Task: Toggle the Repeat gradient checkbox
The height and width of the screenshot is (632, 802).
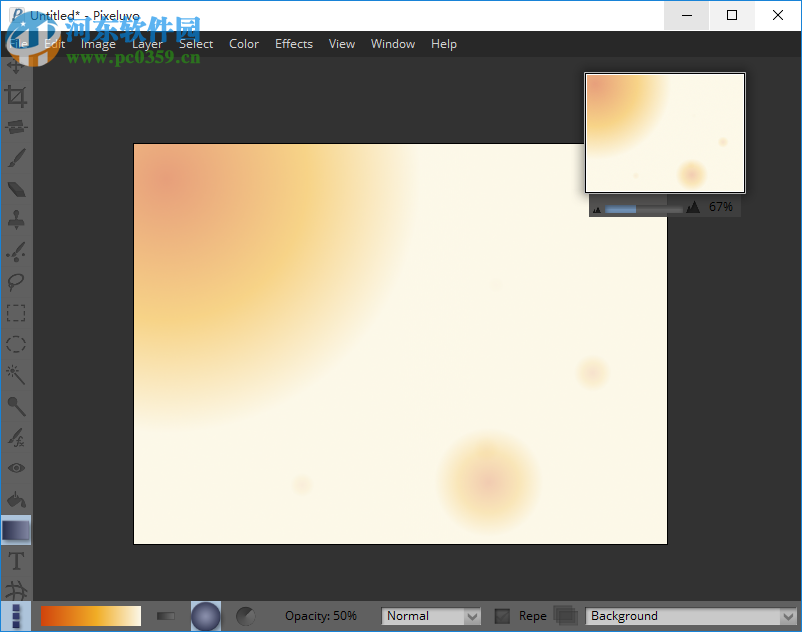Action: (x=502, y=616)
